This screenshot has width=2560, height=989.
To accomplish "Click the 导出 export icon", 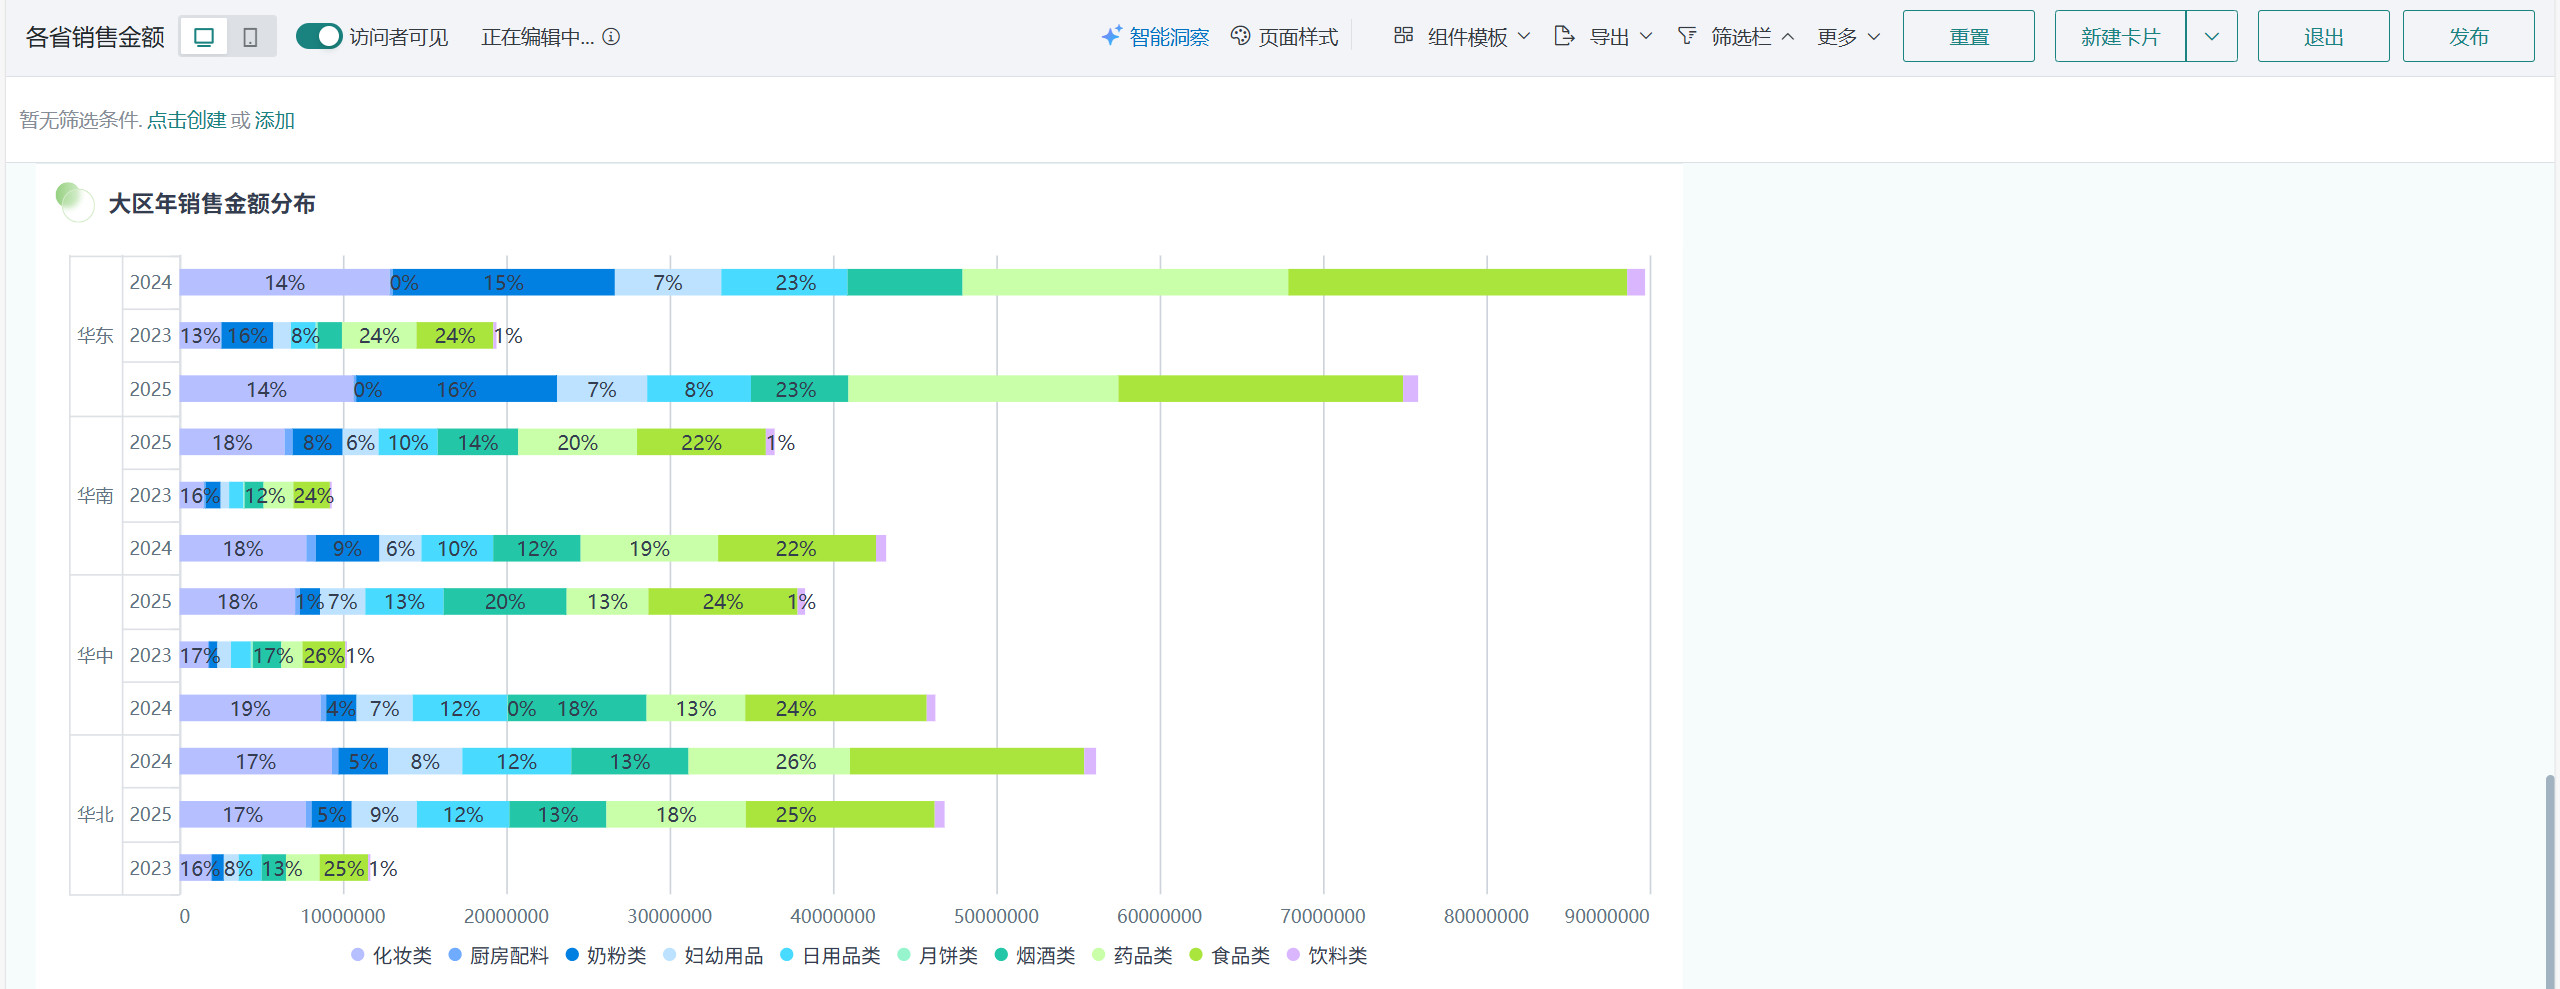I will 1564,36.
